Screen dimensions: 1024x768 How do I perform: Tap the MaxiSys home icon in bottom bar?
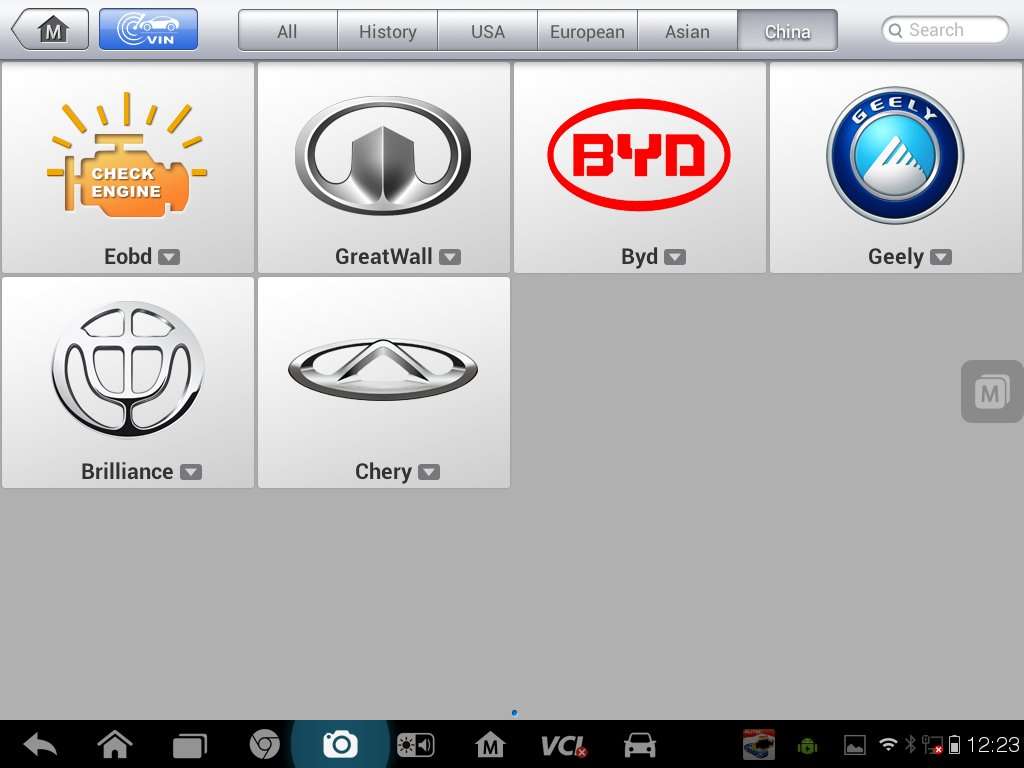click(490, 745)
